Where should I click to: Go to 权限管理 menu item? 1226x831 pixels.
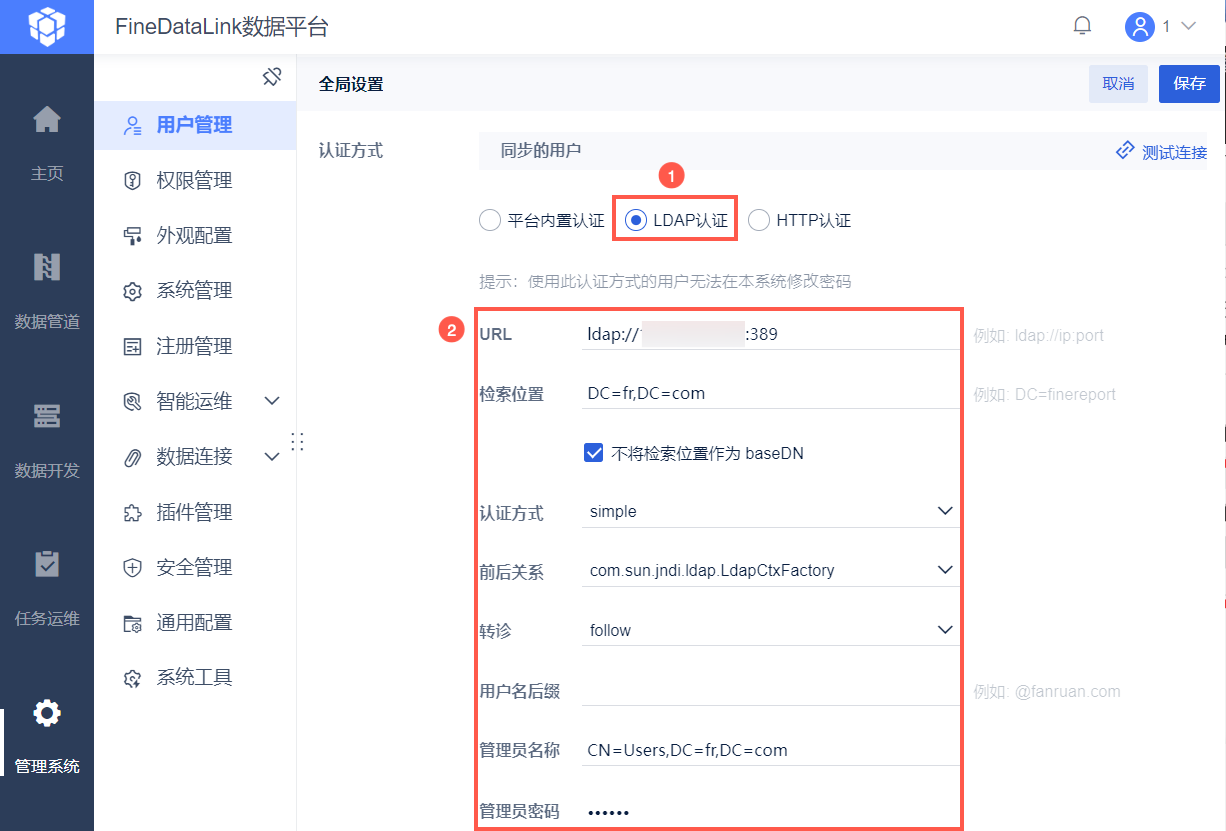195,181
